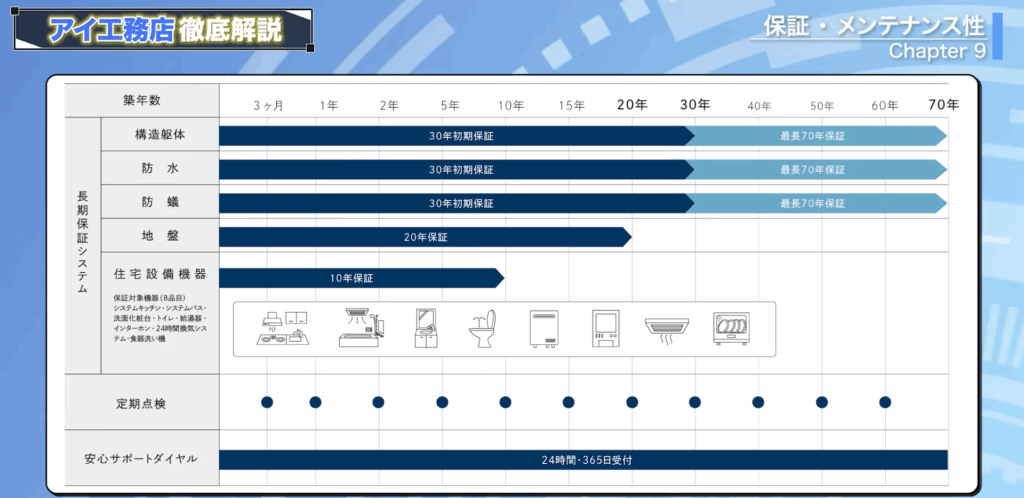Click the 30年 inspection dot
Screen dimensions: 1024x498
pyautogui.click(x=695, y=402)
